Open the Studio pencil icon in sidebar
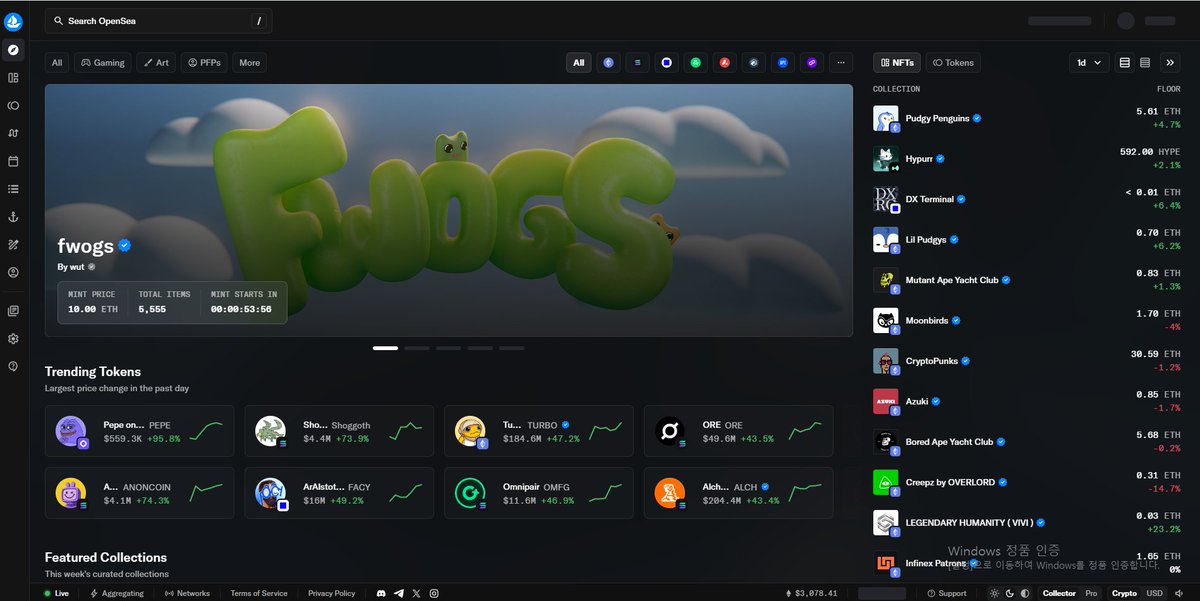The width and height of the screenshot is (1200, 601). click(13, 244)
